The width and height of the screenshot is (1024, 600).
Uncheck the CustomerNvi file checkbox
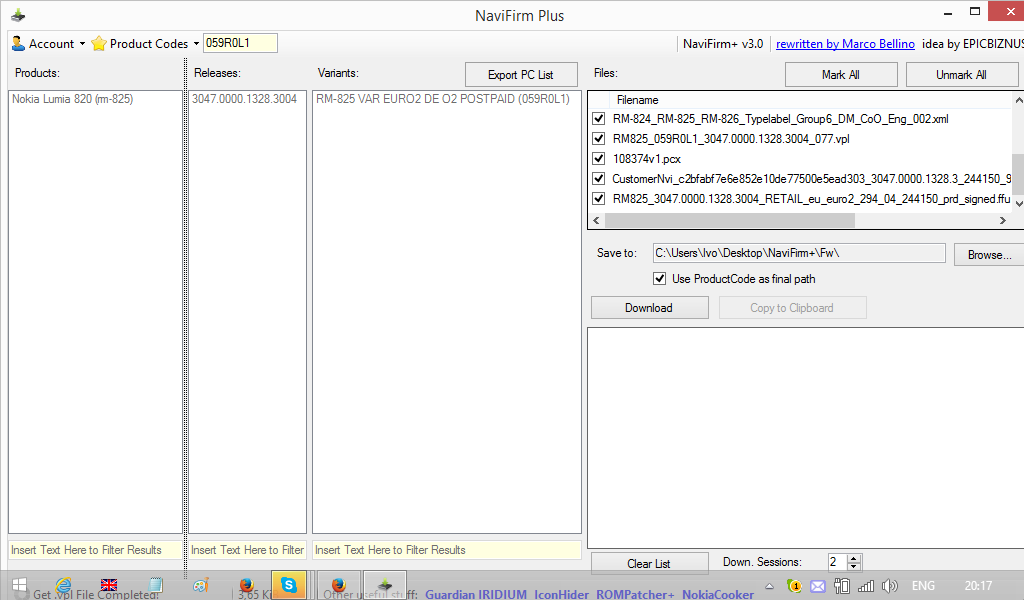pyautogui.click(x=598, y=178)
